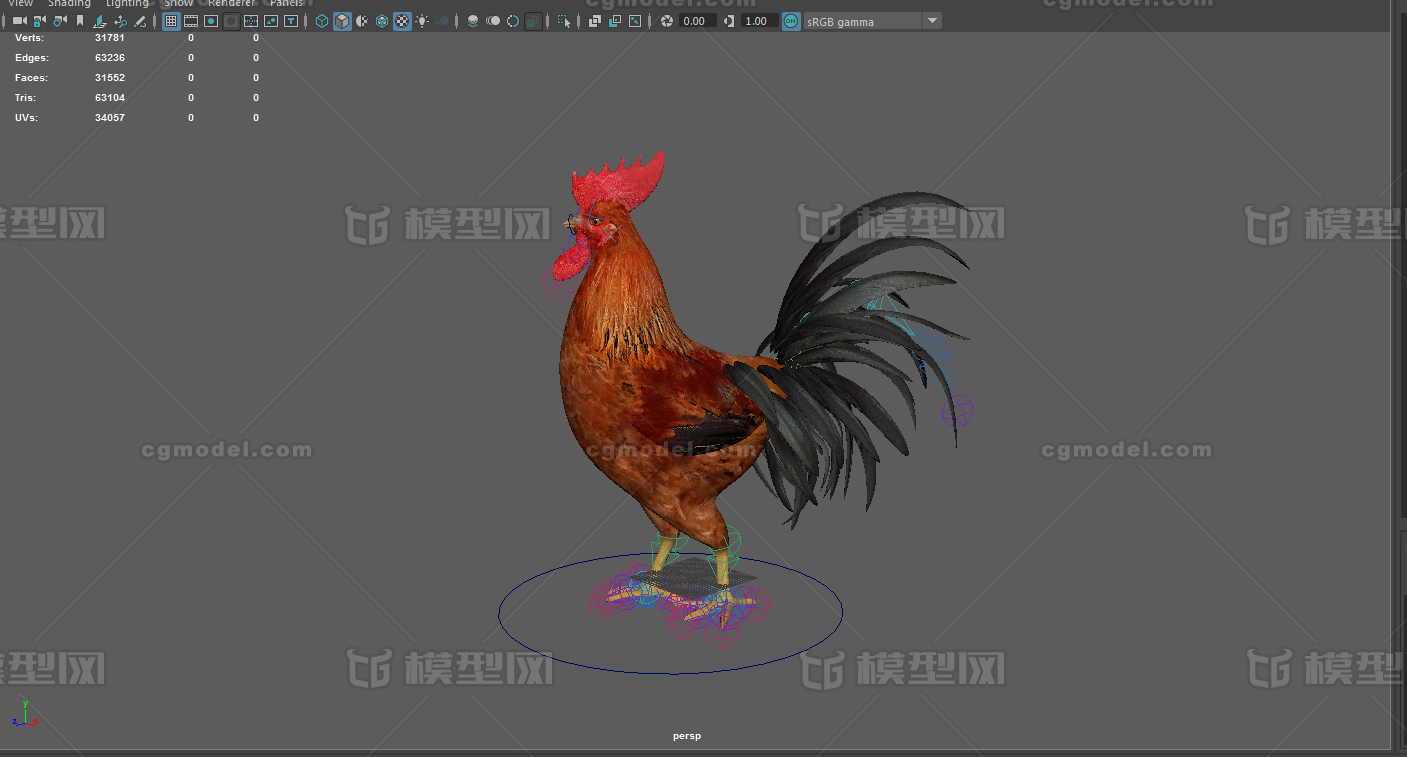This screenshot has height=757, width=1407.
Task: Click the Exposure value field 0.00
Action: click(698, 21)
